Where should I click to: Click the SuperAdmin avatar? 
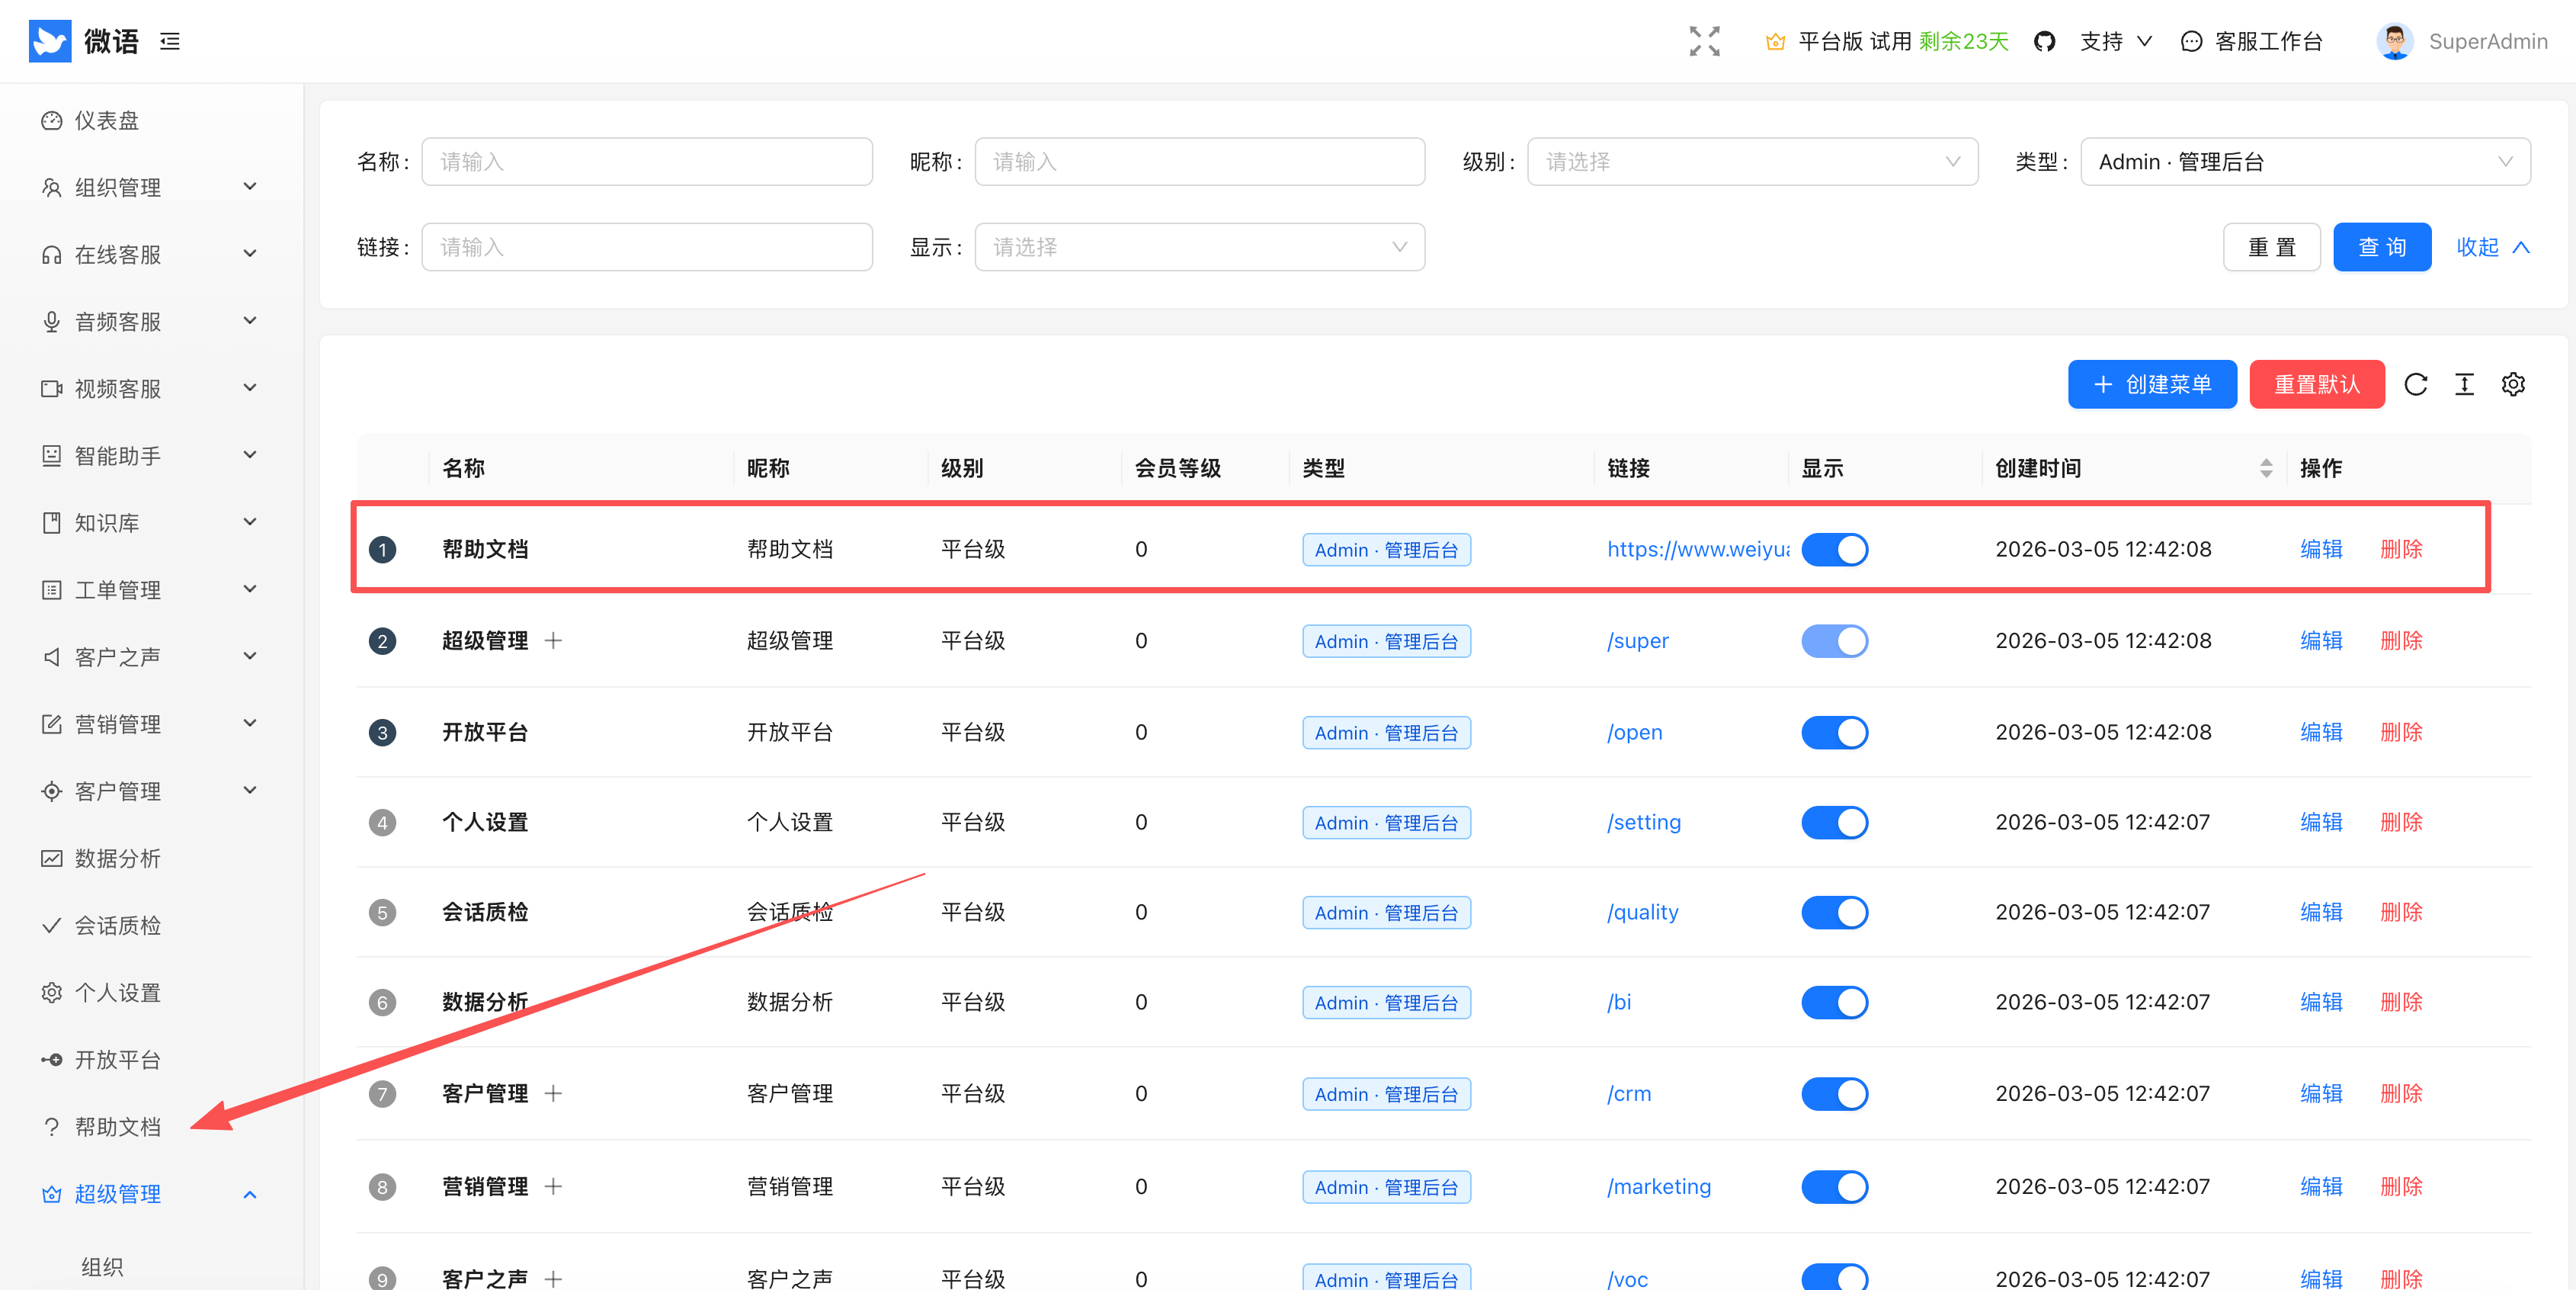2394,41
